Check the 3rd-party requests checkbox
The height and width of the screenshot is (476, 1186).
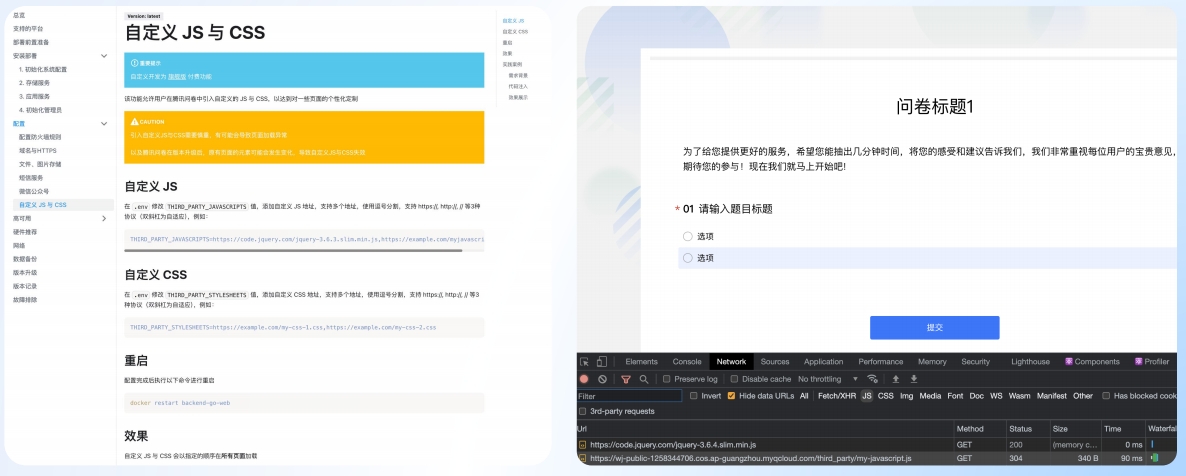click(582, 412)
